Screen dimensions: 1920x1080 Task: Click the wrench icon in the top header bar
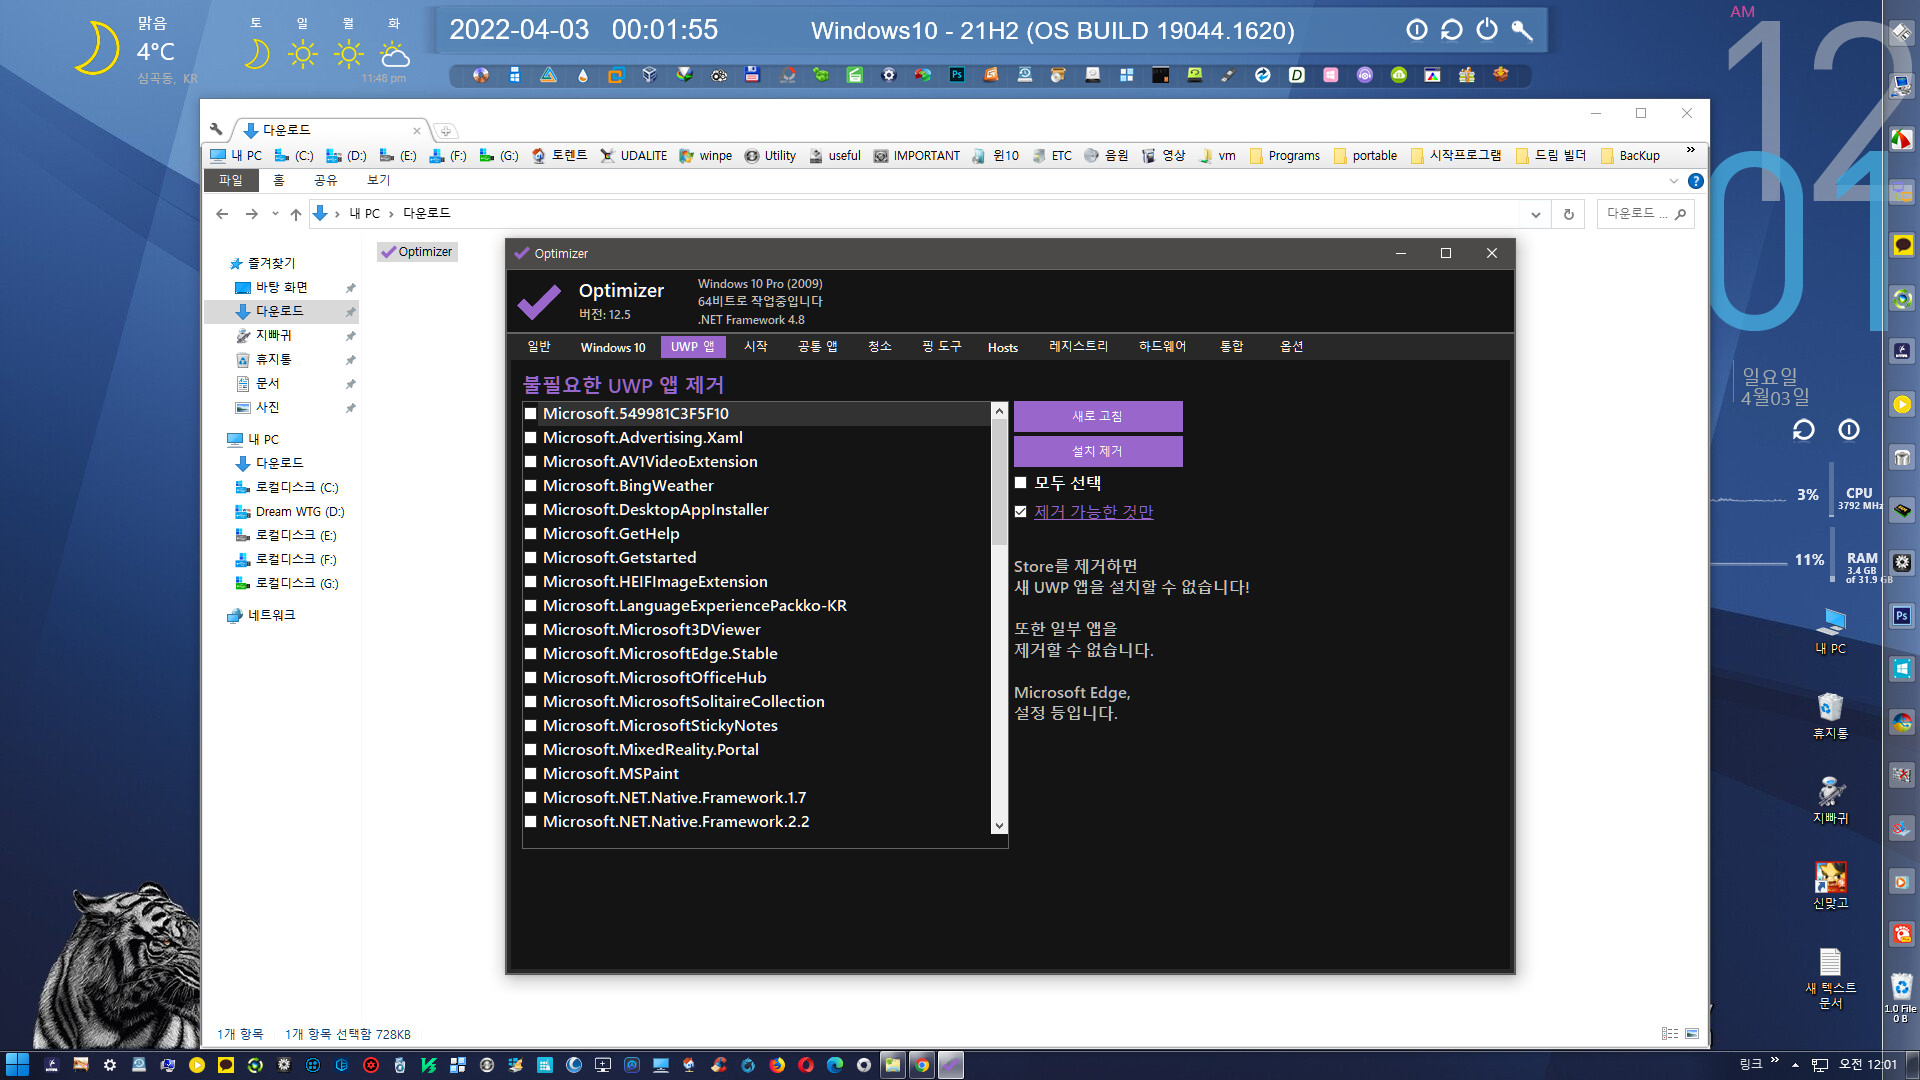click(x=1522, y=30)
